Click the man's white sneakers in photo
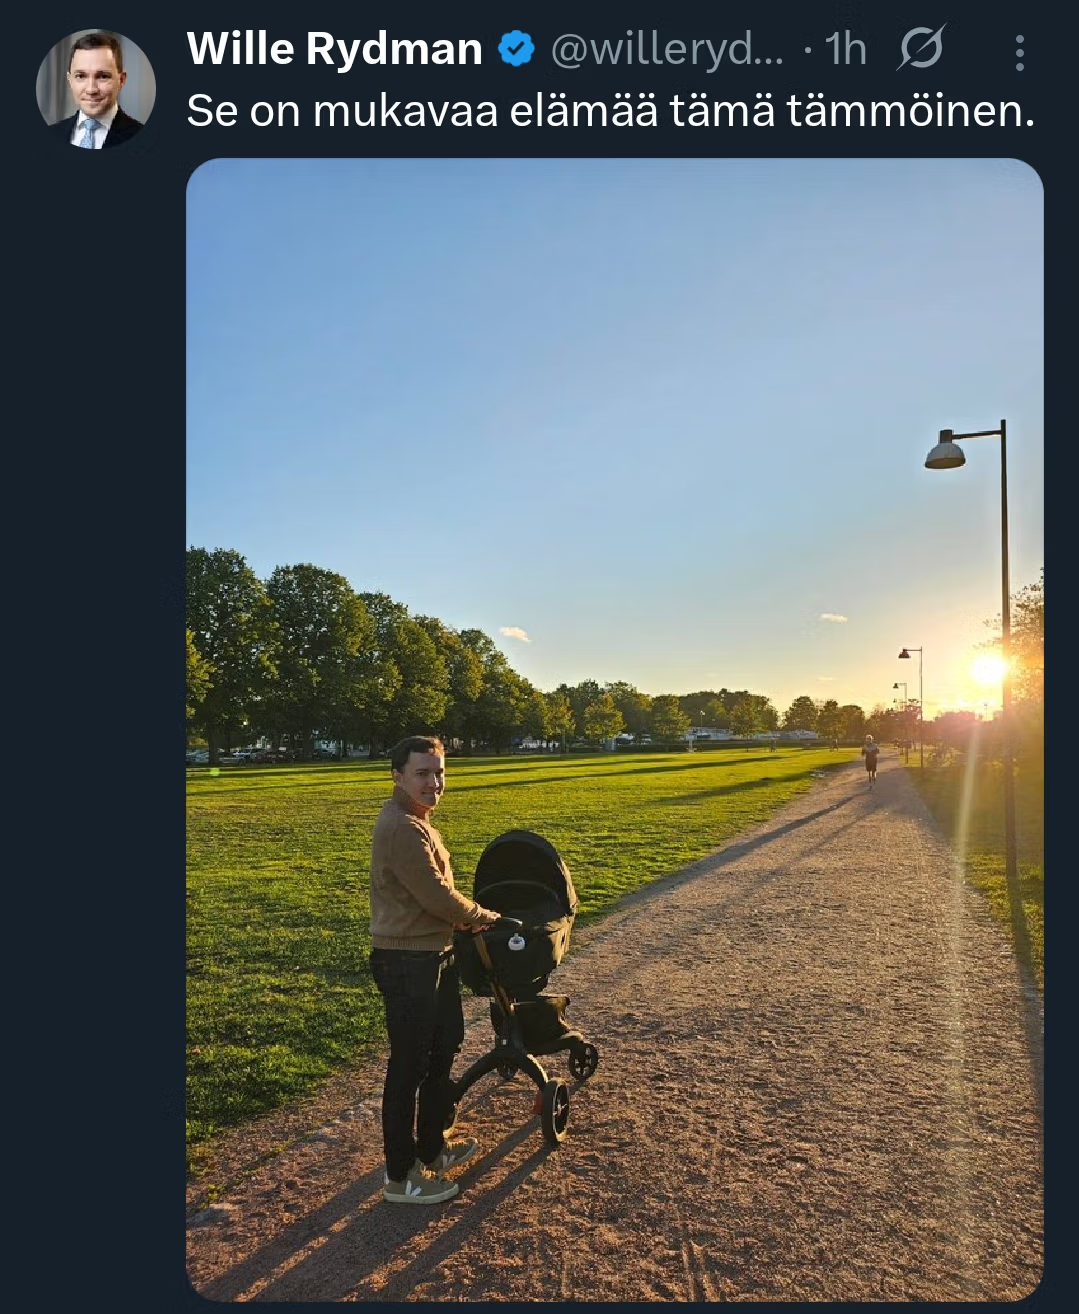Image resolution: width=1079 pixels, height=1314 pixels. 428,1172
